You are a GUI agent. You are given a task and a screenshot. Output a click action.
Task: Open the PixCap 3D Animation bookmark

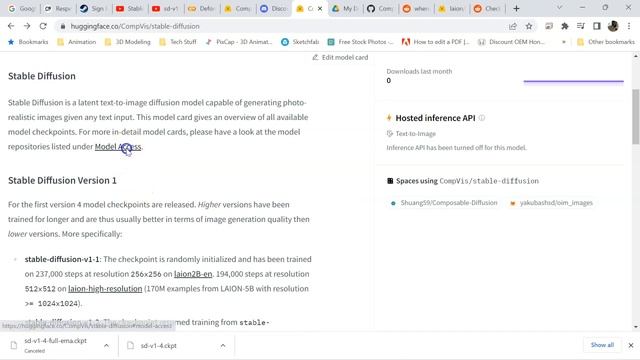239,42
